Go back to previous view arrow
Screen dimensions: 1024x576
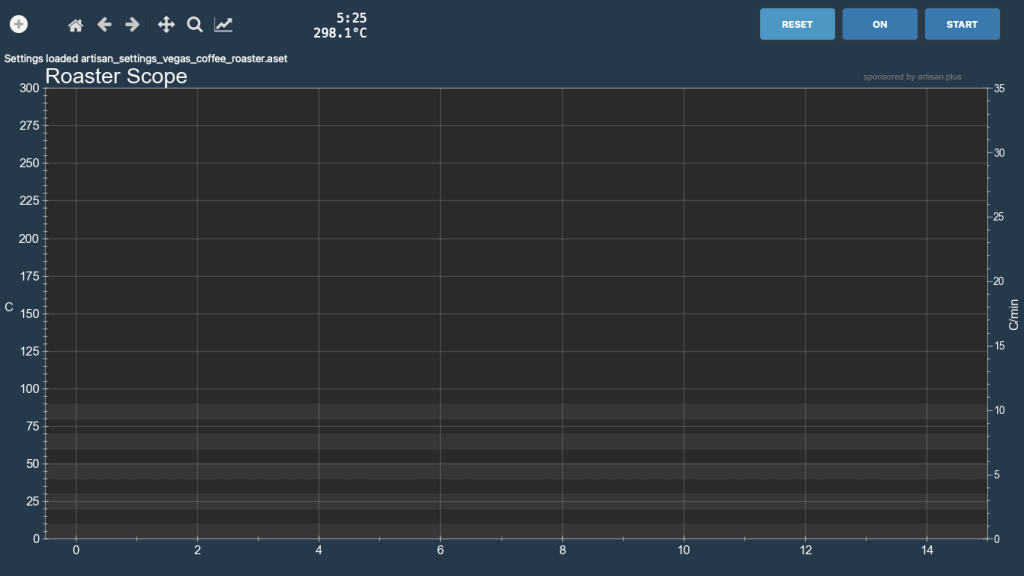tap(104, 24)
